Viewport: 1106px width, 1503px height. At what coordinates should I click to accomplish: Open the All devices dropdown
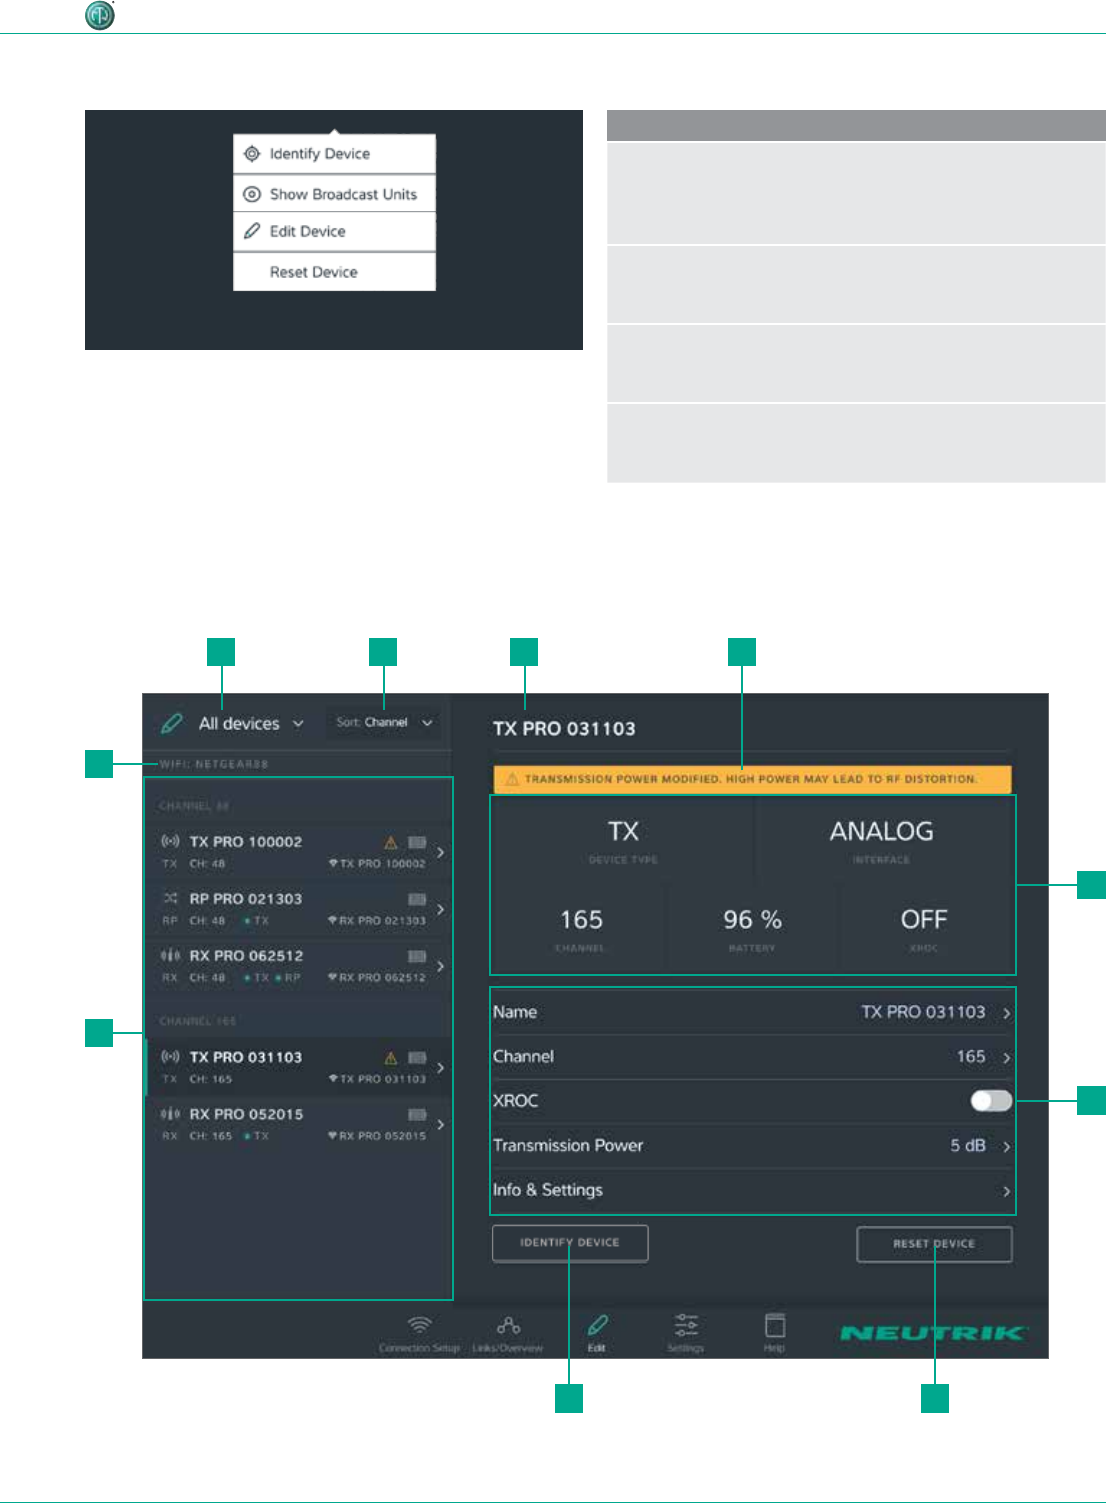pos(252,723)
